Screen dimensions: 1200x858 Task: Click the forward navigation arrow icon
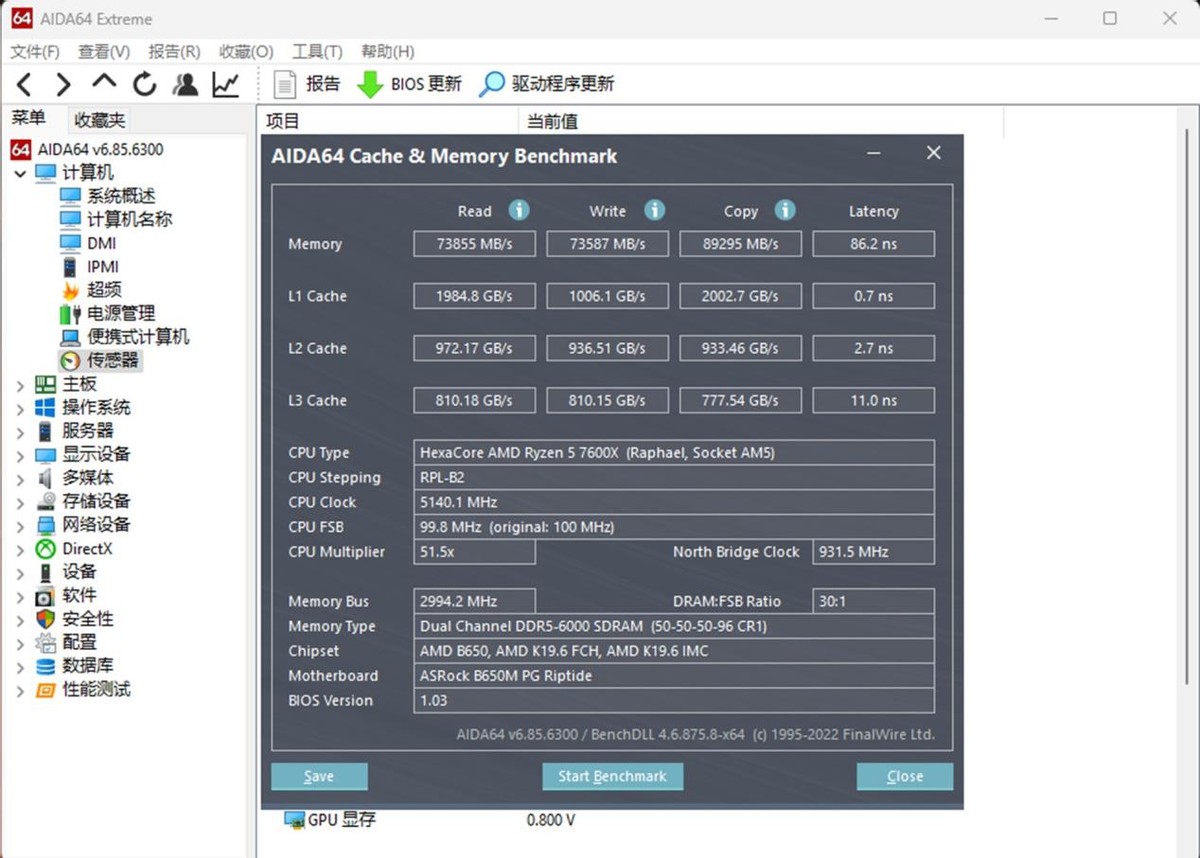point(62,84)
